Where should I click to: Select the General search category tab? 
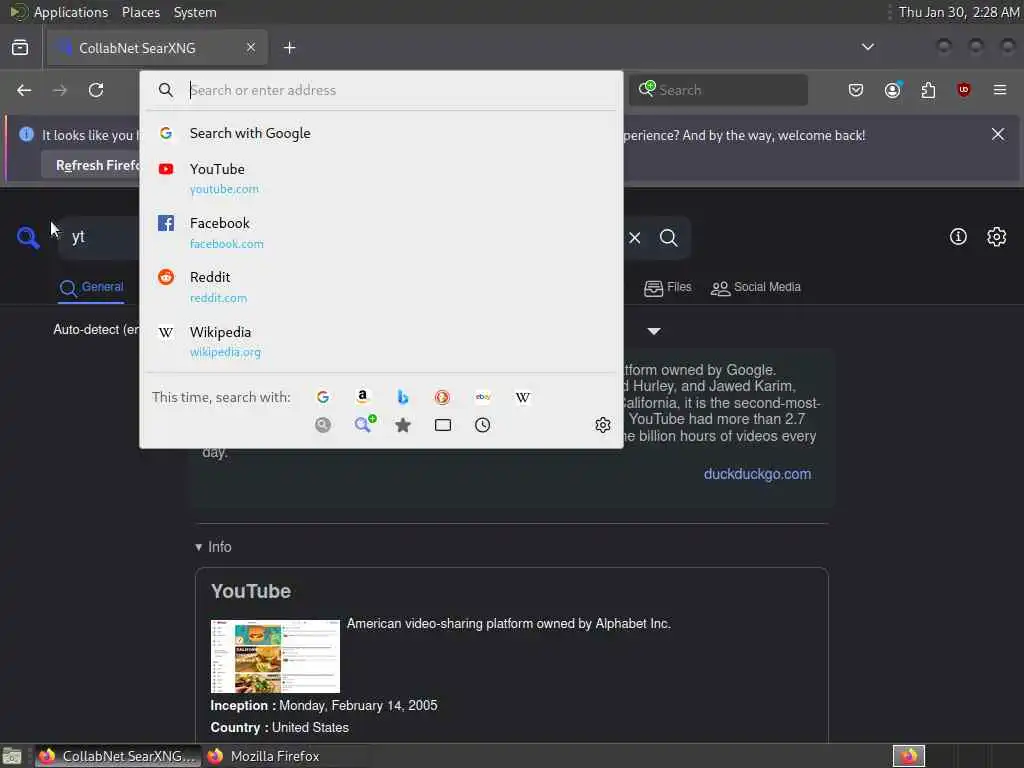[91, 287]
